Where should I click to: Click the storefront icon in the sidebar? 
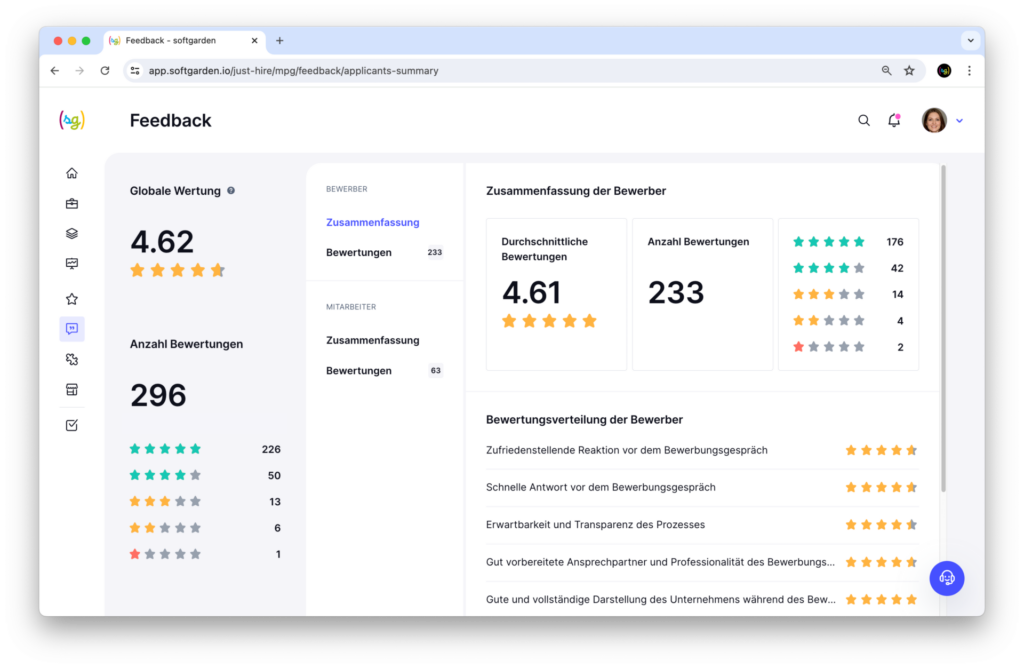coord(72,389)
